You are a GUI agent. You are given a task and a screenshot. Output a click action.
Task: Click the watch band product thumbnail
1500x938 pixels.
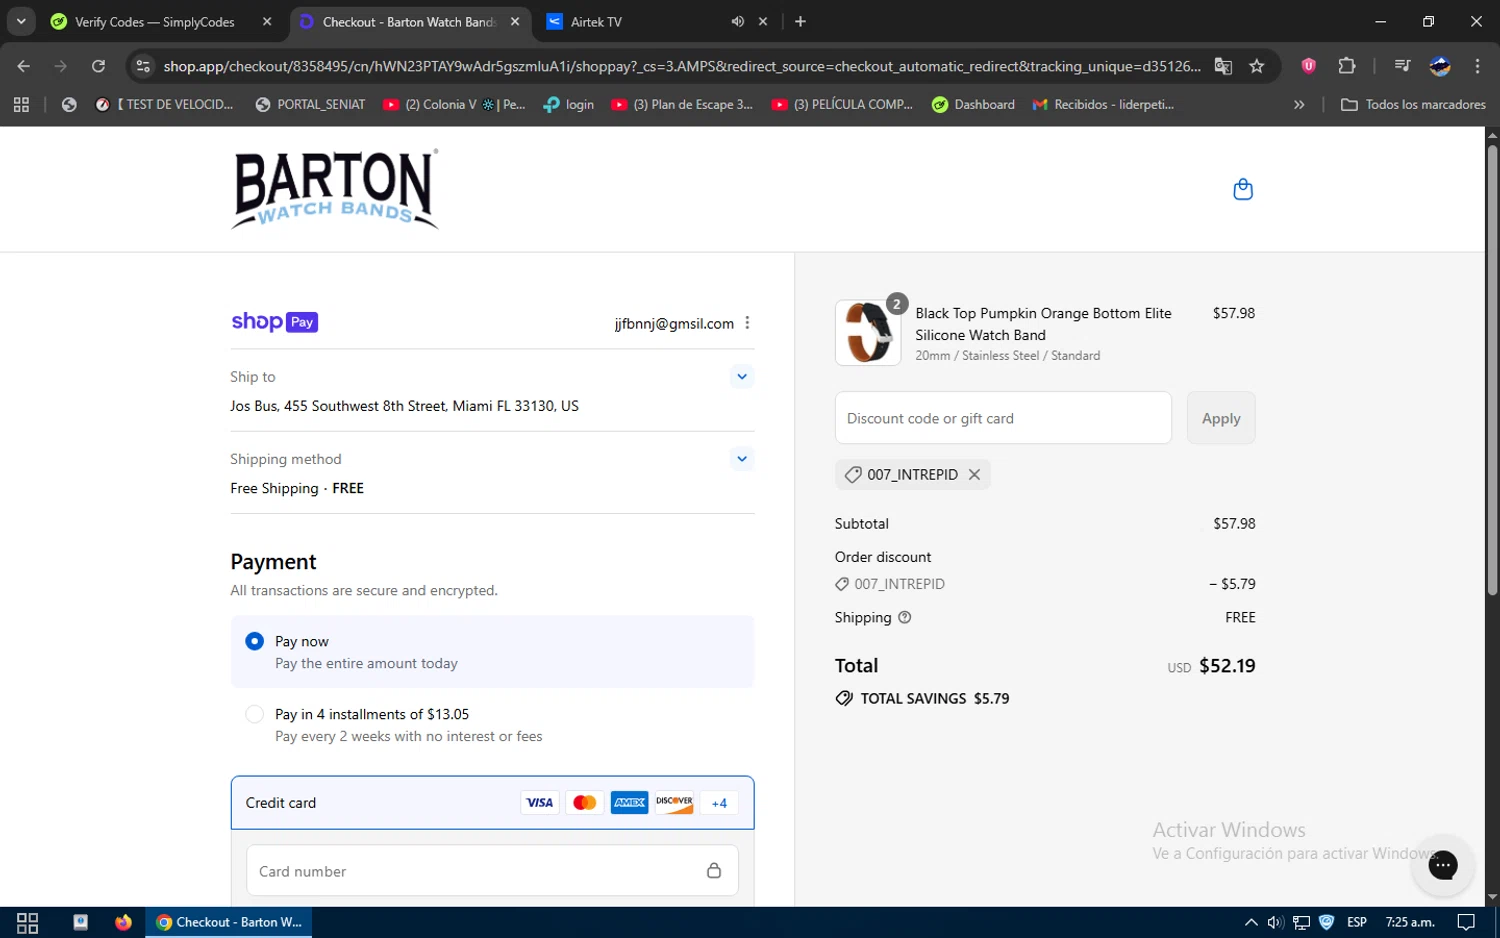(867, 333)
